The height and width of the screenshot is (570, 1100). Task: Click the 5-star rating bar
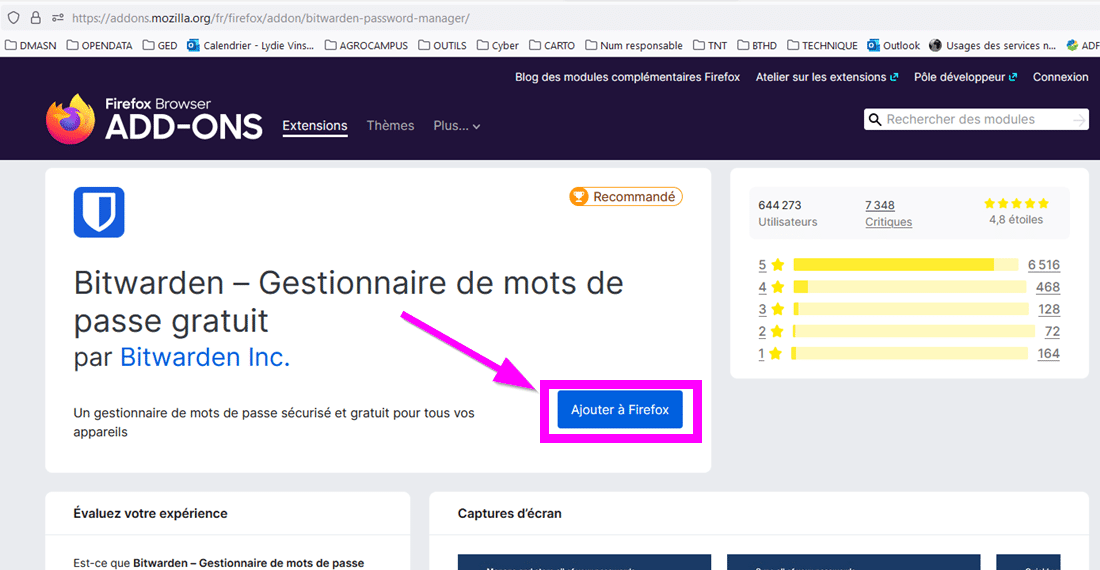(906, 264)
